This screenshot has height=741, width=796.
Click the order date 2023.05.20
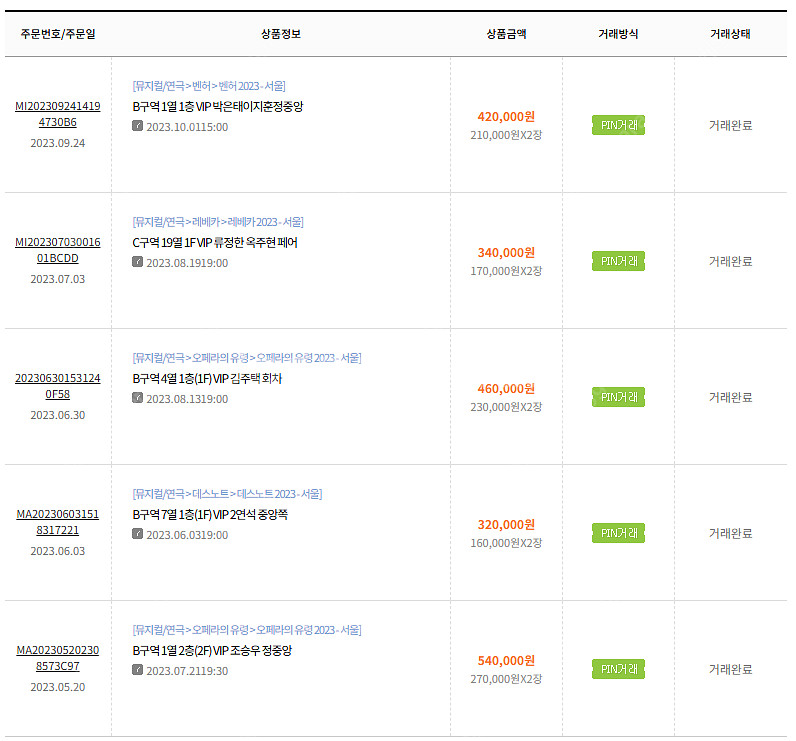pyautogui.click(x=58, y=687)
